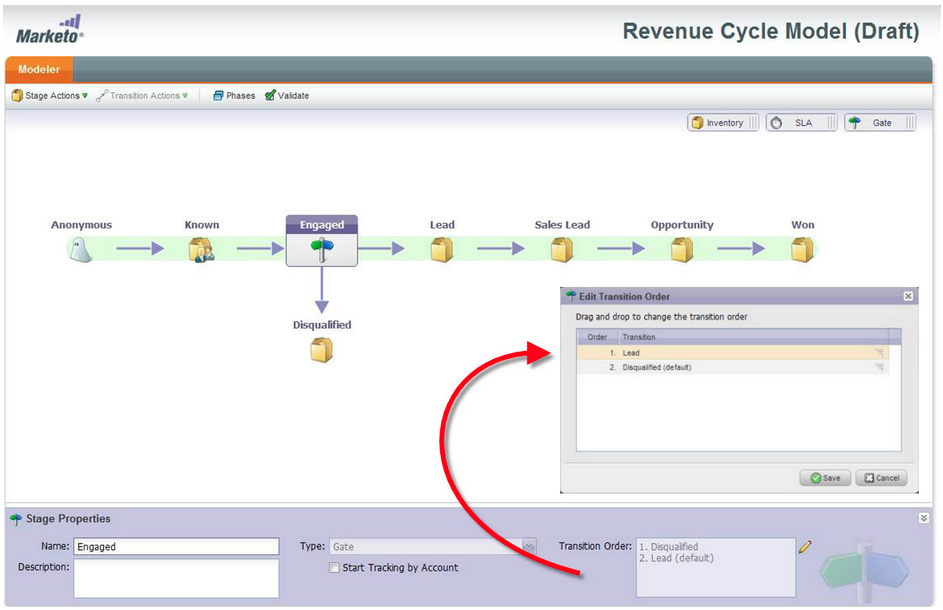
Task: Click the Name input field containing Engaged
Action: click(176, 546)
